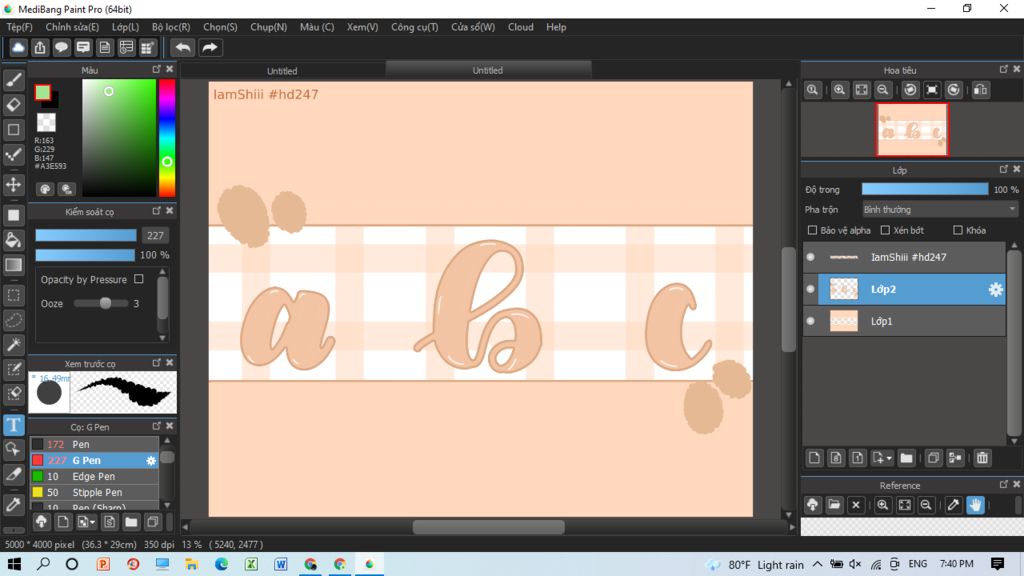
Task: Open the notification center icon
Action: pyautogui.click(x=997, y=564)
